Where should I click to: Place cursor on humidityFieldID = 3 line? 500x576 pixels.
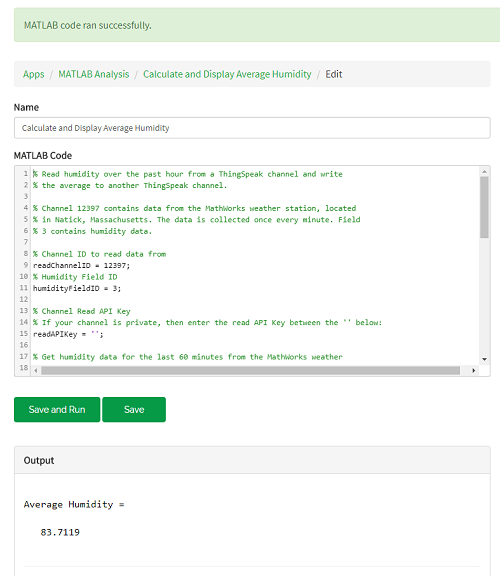[77, 288]
